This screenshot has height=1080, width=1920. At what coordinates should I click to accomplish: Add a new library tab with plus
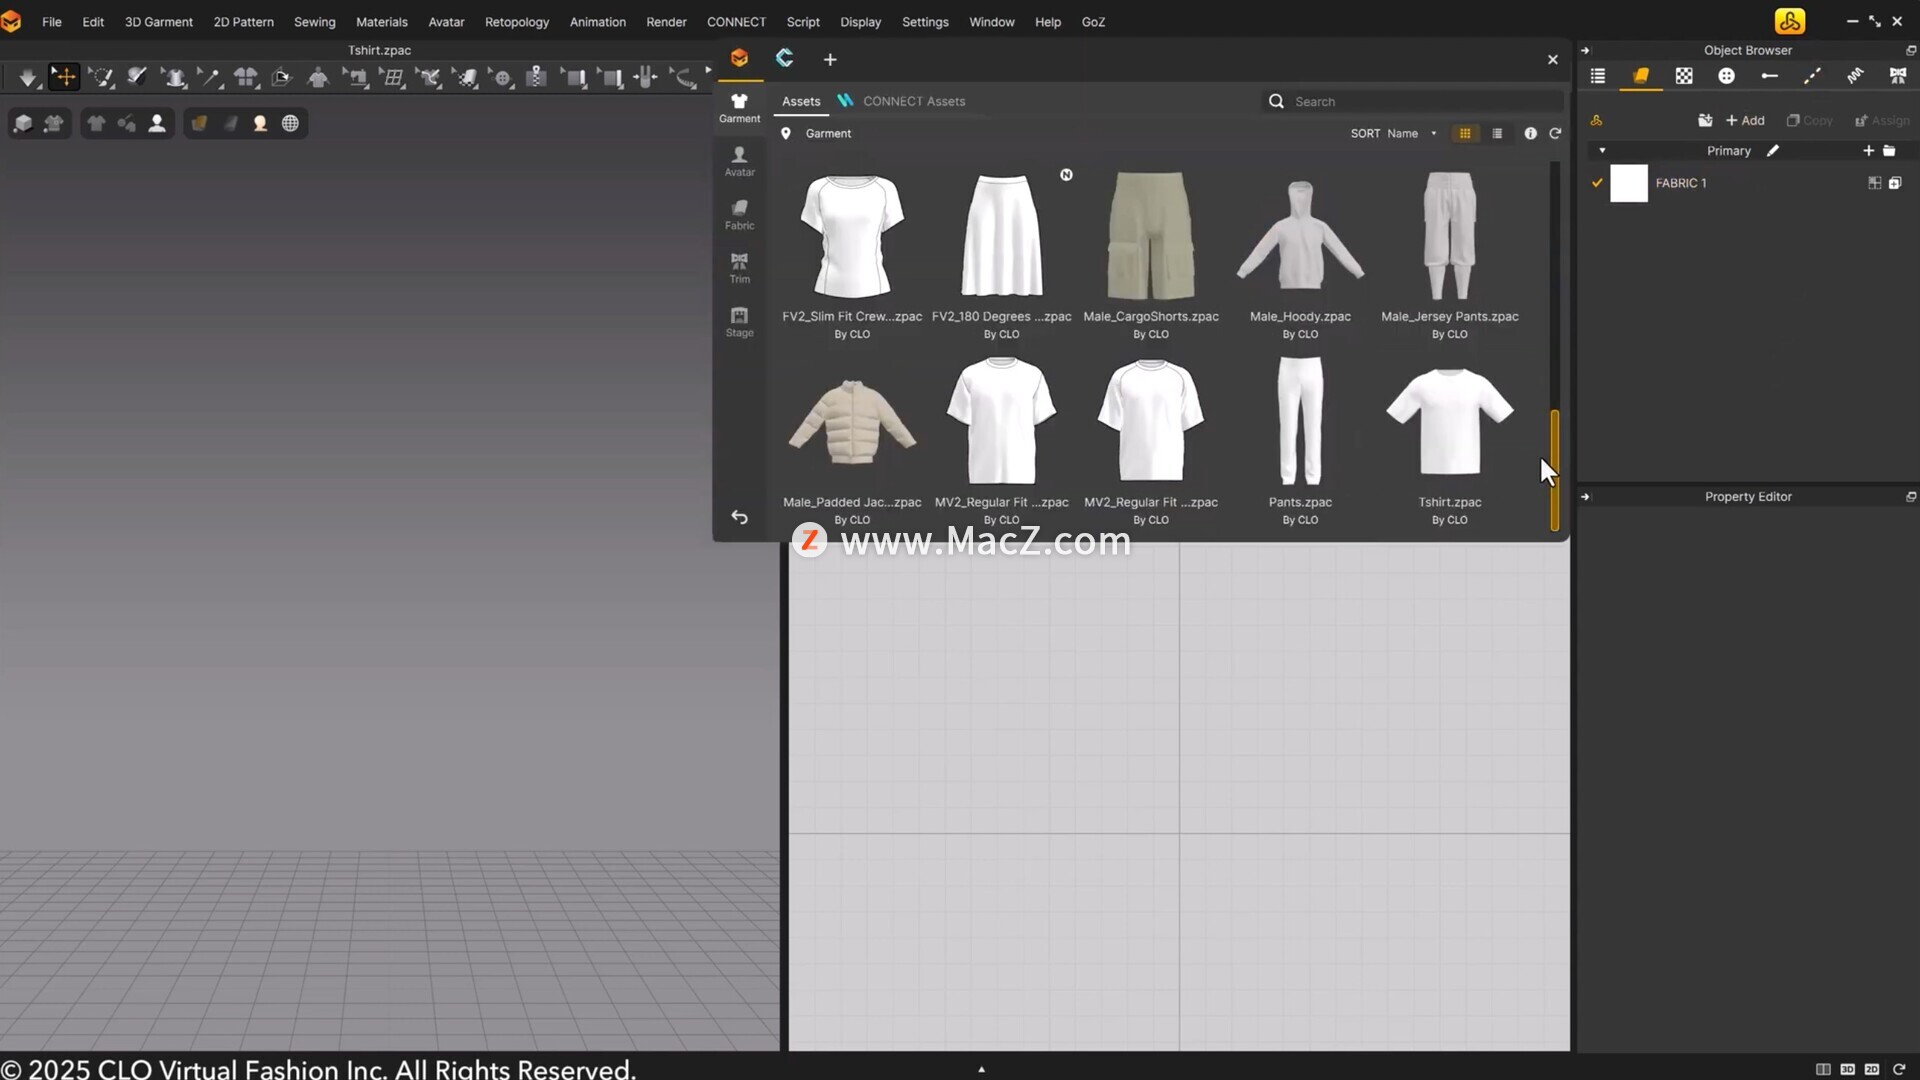click(830, 59)
